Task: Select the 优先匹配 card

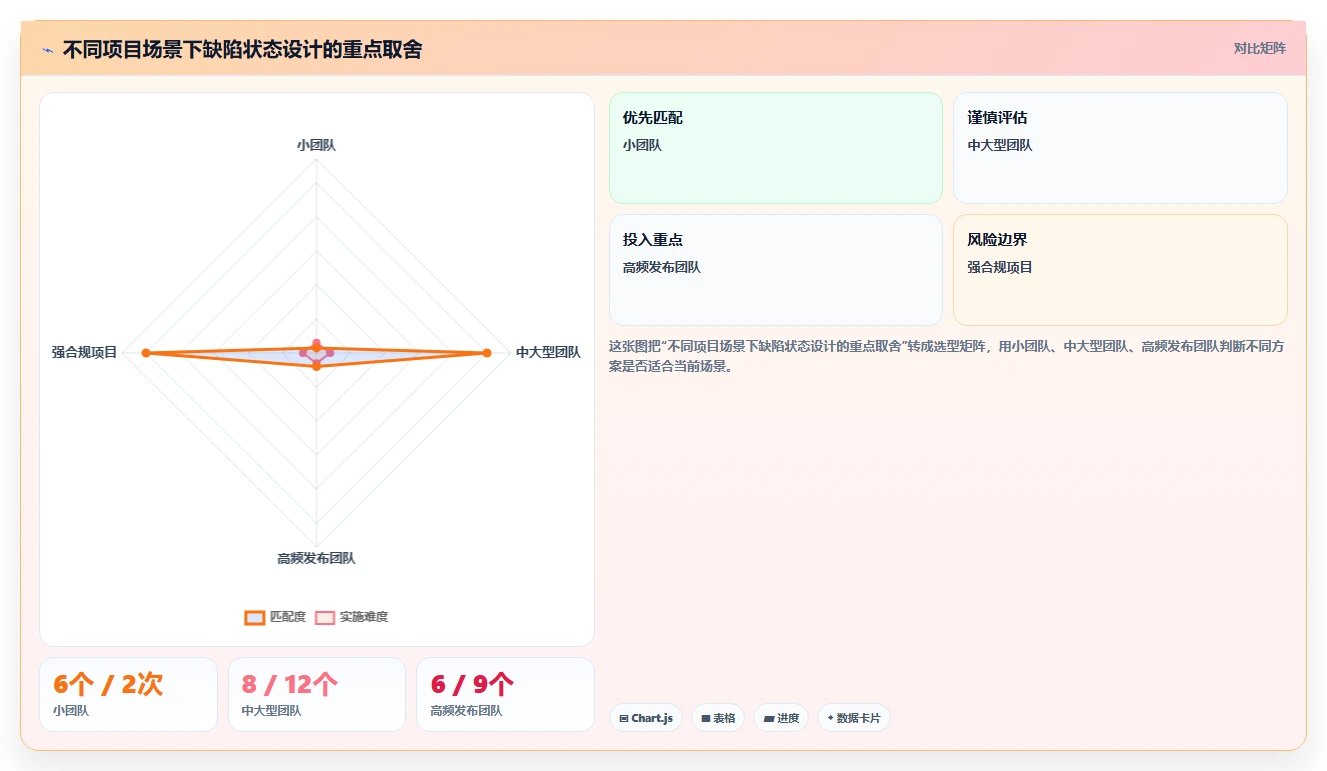Action: 775,148
